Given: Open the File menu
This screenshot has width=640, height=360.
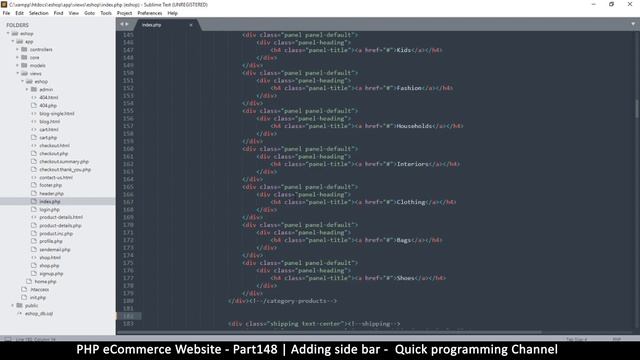Looking at the screenshot, I should pyautogui.click(x=6, y=13).
